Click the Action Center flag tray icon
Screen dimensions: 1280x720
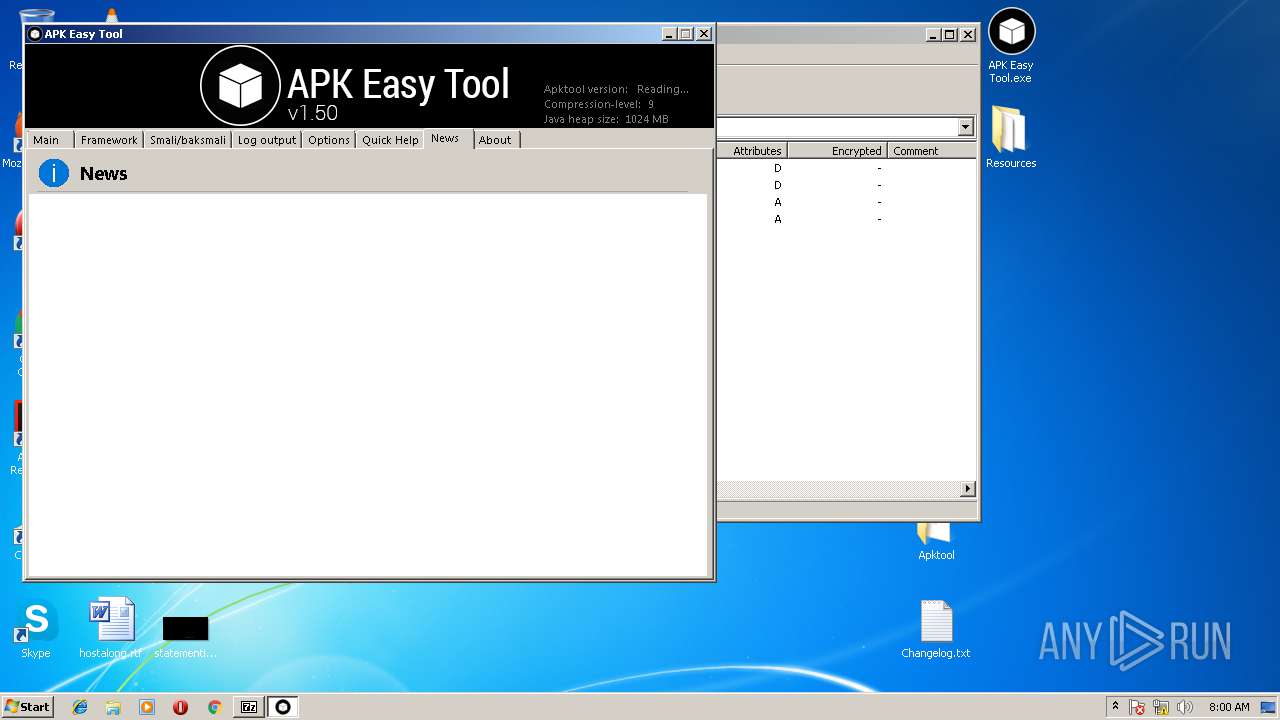coord(1138,708)
